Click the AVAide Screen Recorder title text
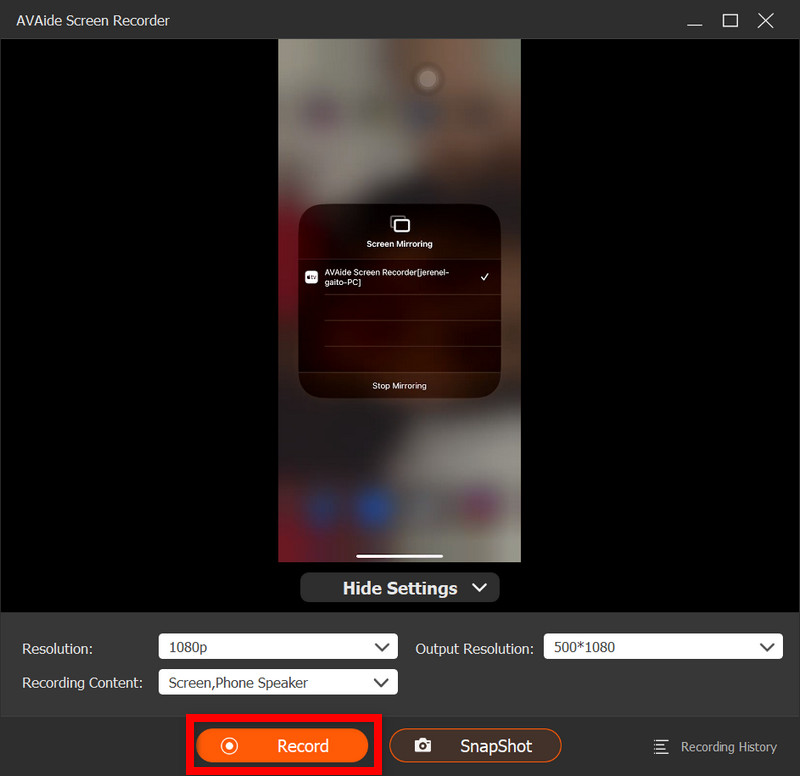Viewport: 800px width, 776px height. click(92, 20)
